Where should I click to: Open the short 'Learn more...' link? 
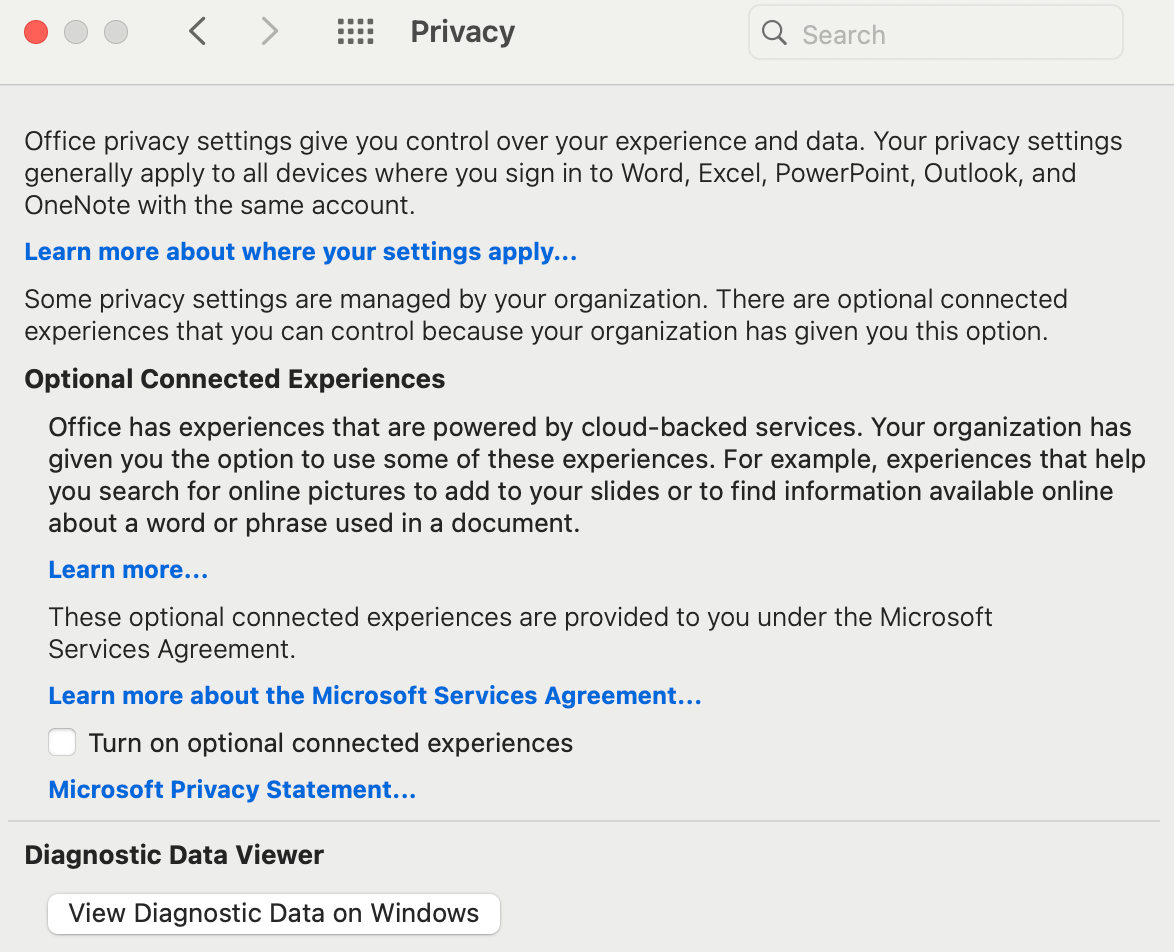[x=128, y=570]
